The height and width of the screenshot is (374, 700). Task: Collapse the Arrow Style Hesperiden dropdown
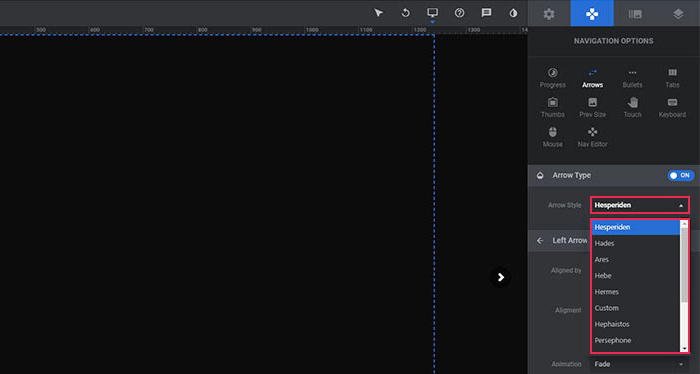[640, 205]
